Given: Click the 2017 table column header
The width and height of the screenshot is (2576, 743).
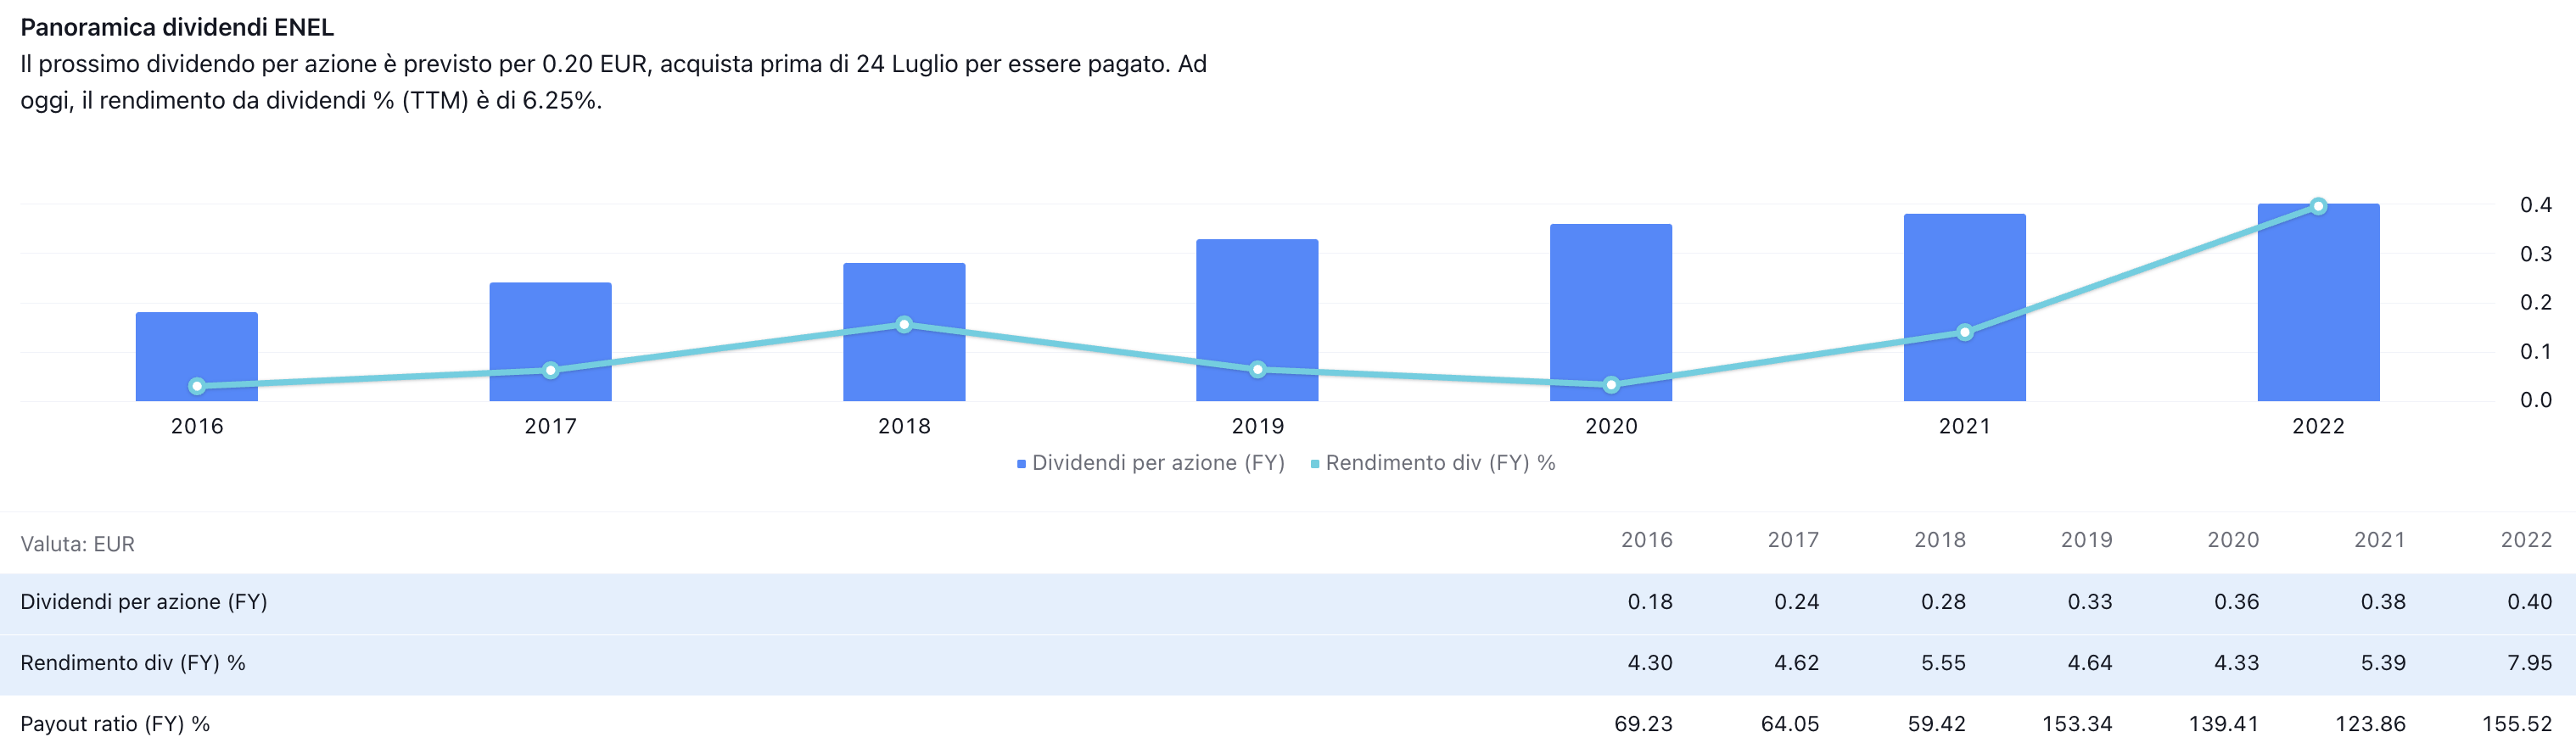Looking at the screenshot, I should 1793,540.
